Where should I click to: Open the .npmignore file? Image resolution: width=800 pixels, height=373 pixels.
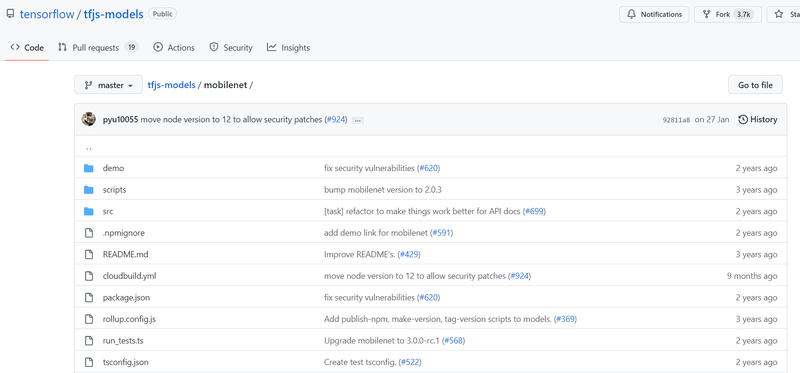pyautogui.click(x=124, y=233)
